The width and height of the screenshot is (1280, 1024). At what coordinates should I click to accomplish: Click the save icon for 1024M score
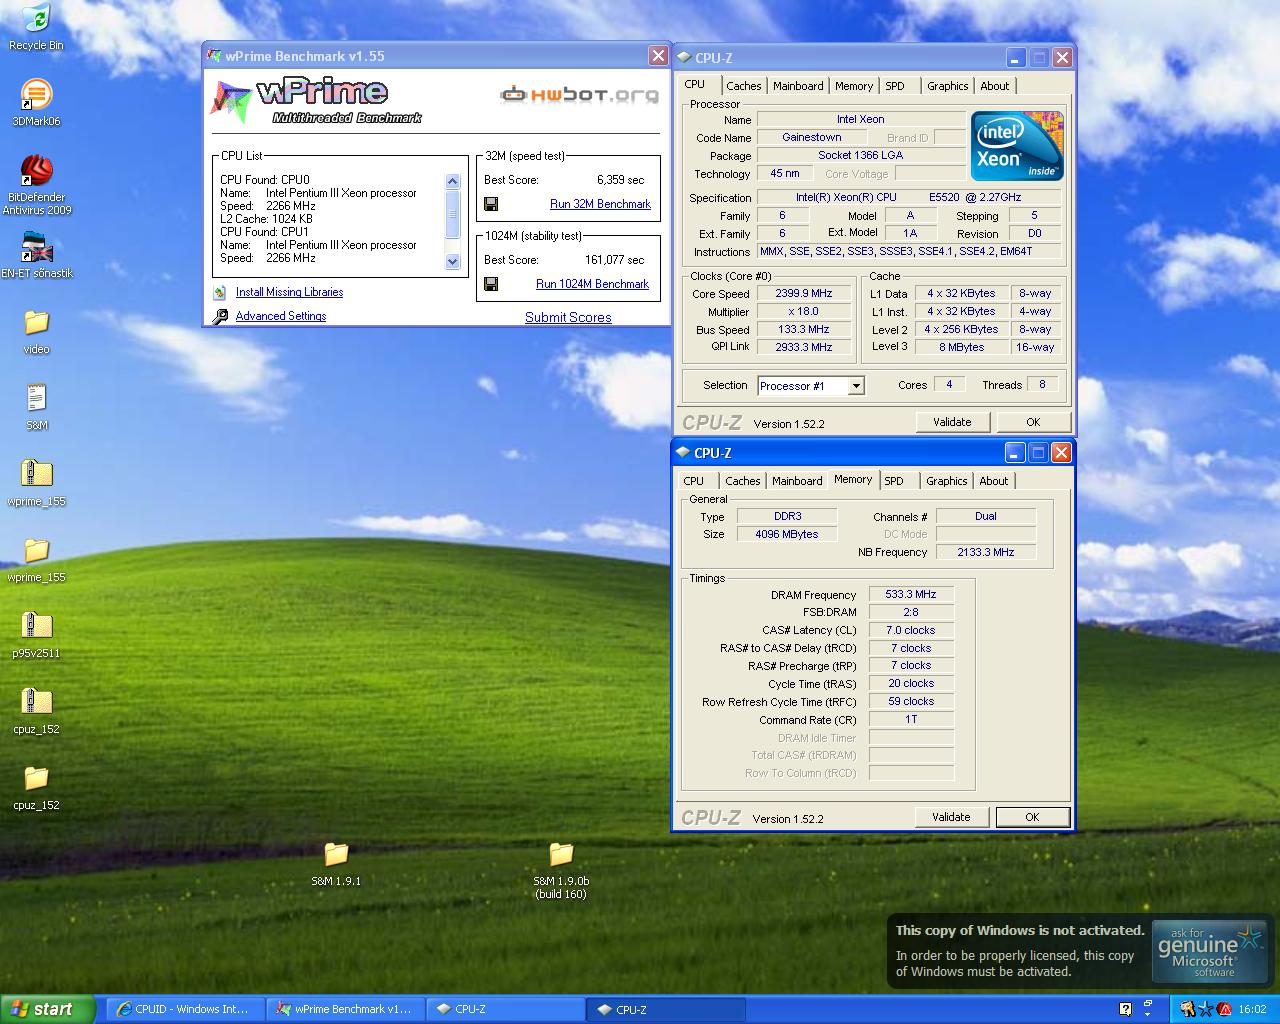(491, 284)
